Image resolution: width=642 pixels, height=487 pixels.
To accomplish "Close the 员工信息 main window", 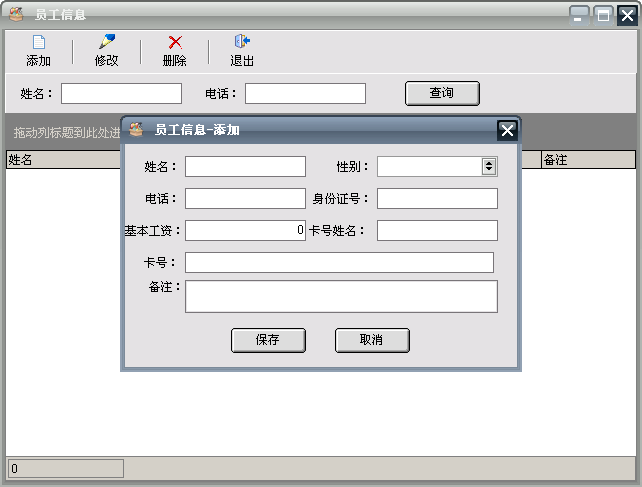I will click(627, 16).
